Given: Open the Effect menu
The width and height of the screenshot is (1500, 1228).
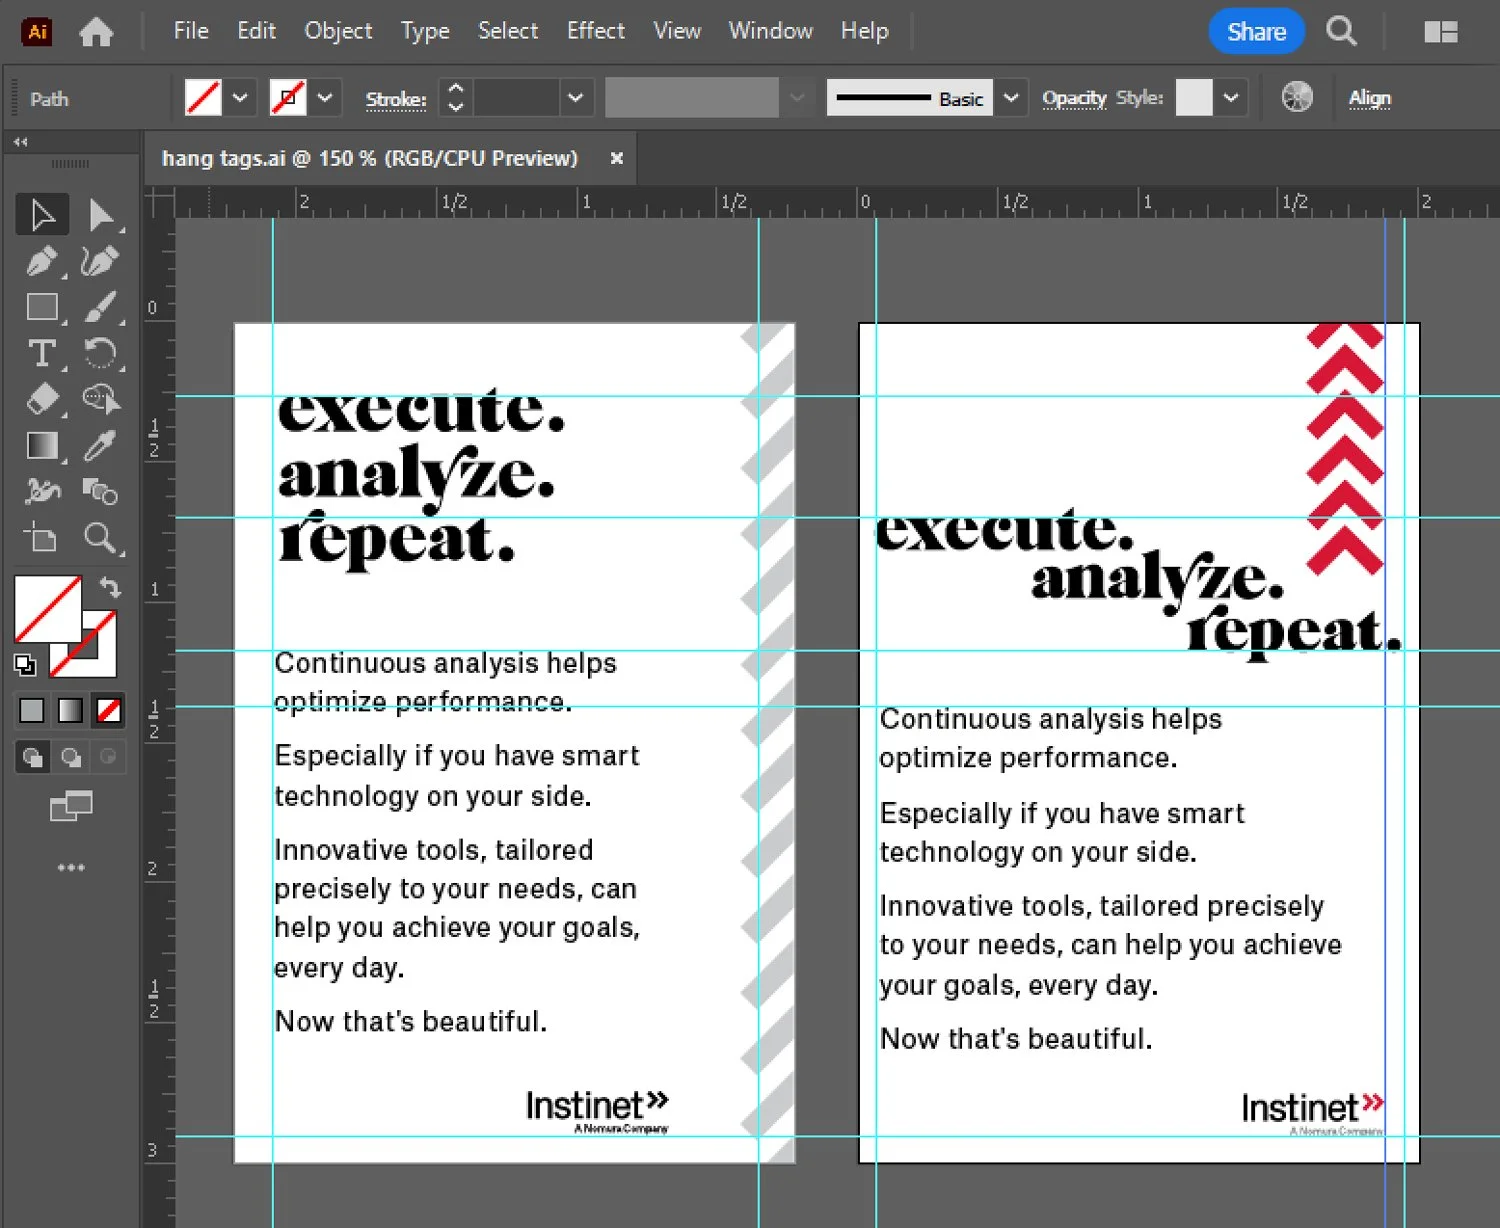Looking at the screenshot, I should click(x=595, y=31).
